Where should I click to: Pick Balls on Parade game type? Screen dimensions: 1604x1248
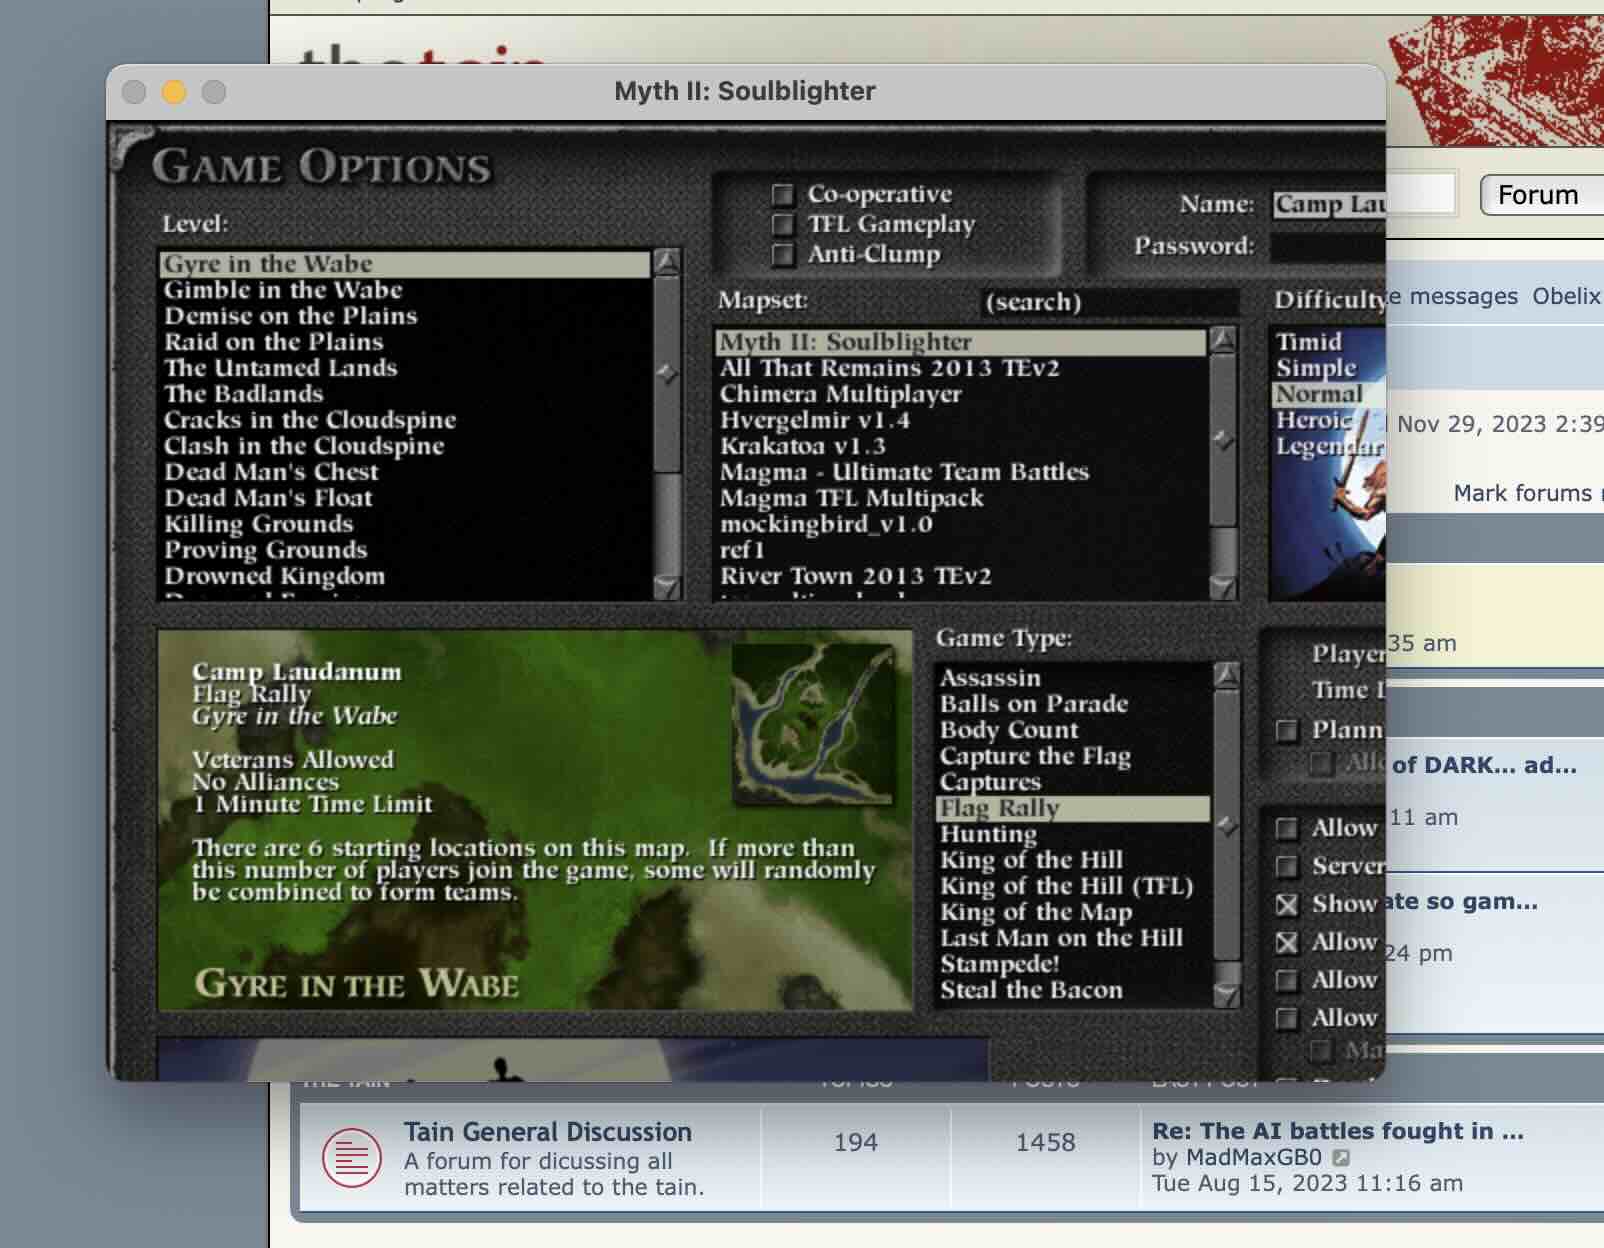[x=1073, y=704]
